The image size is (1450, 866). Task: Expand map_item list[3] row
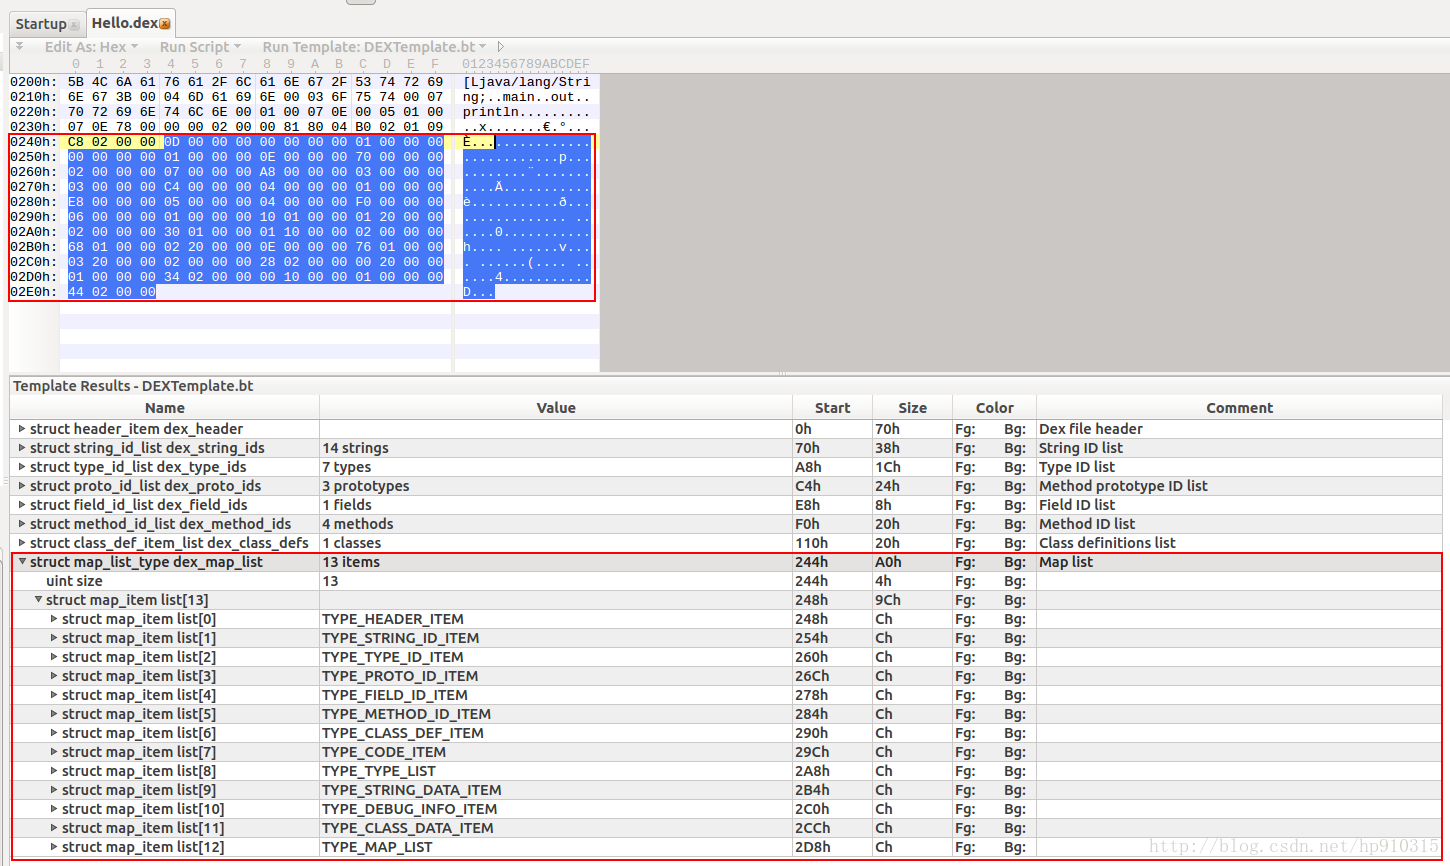pyautogui.click(x=54, y=676)
